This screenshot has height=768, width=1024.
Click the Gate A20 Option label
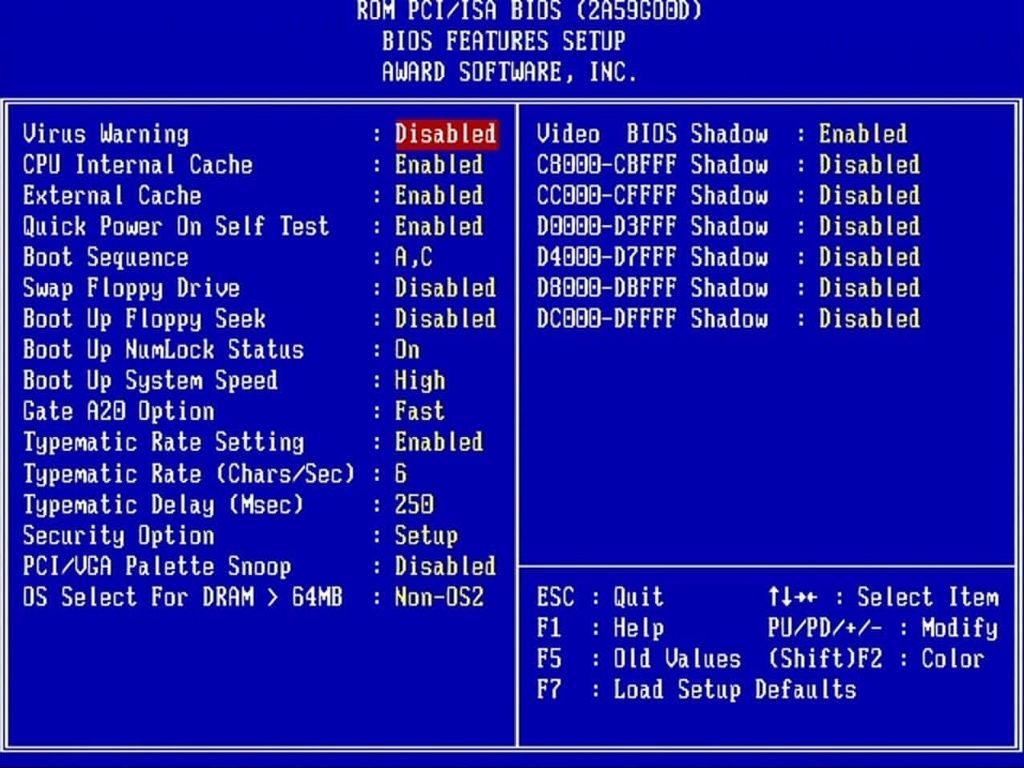[118, 411]
